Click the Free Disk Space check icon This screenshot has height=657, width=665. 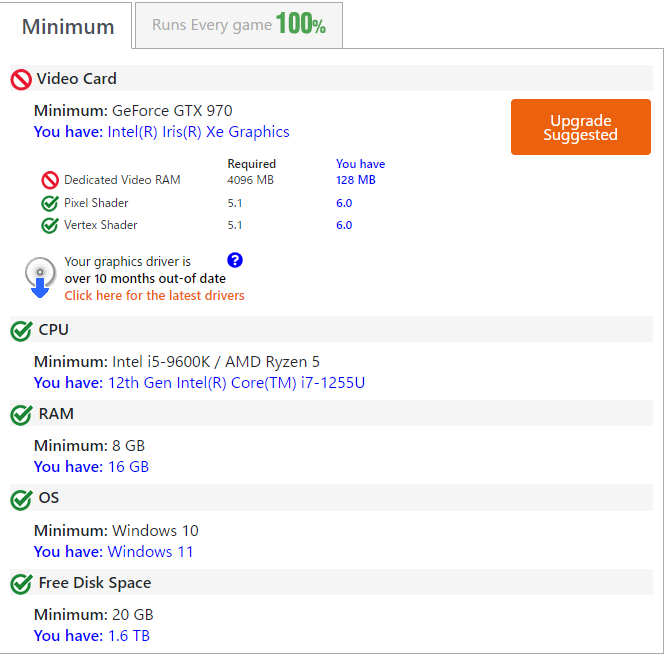pyautogui.click(x=21, y=583)
